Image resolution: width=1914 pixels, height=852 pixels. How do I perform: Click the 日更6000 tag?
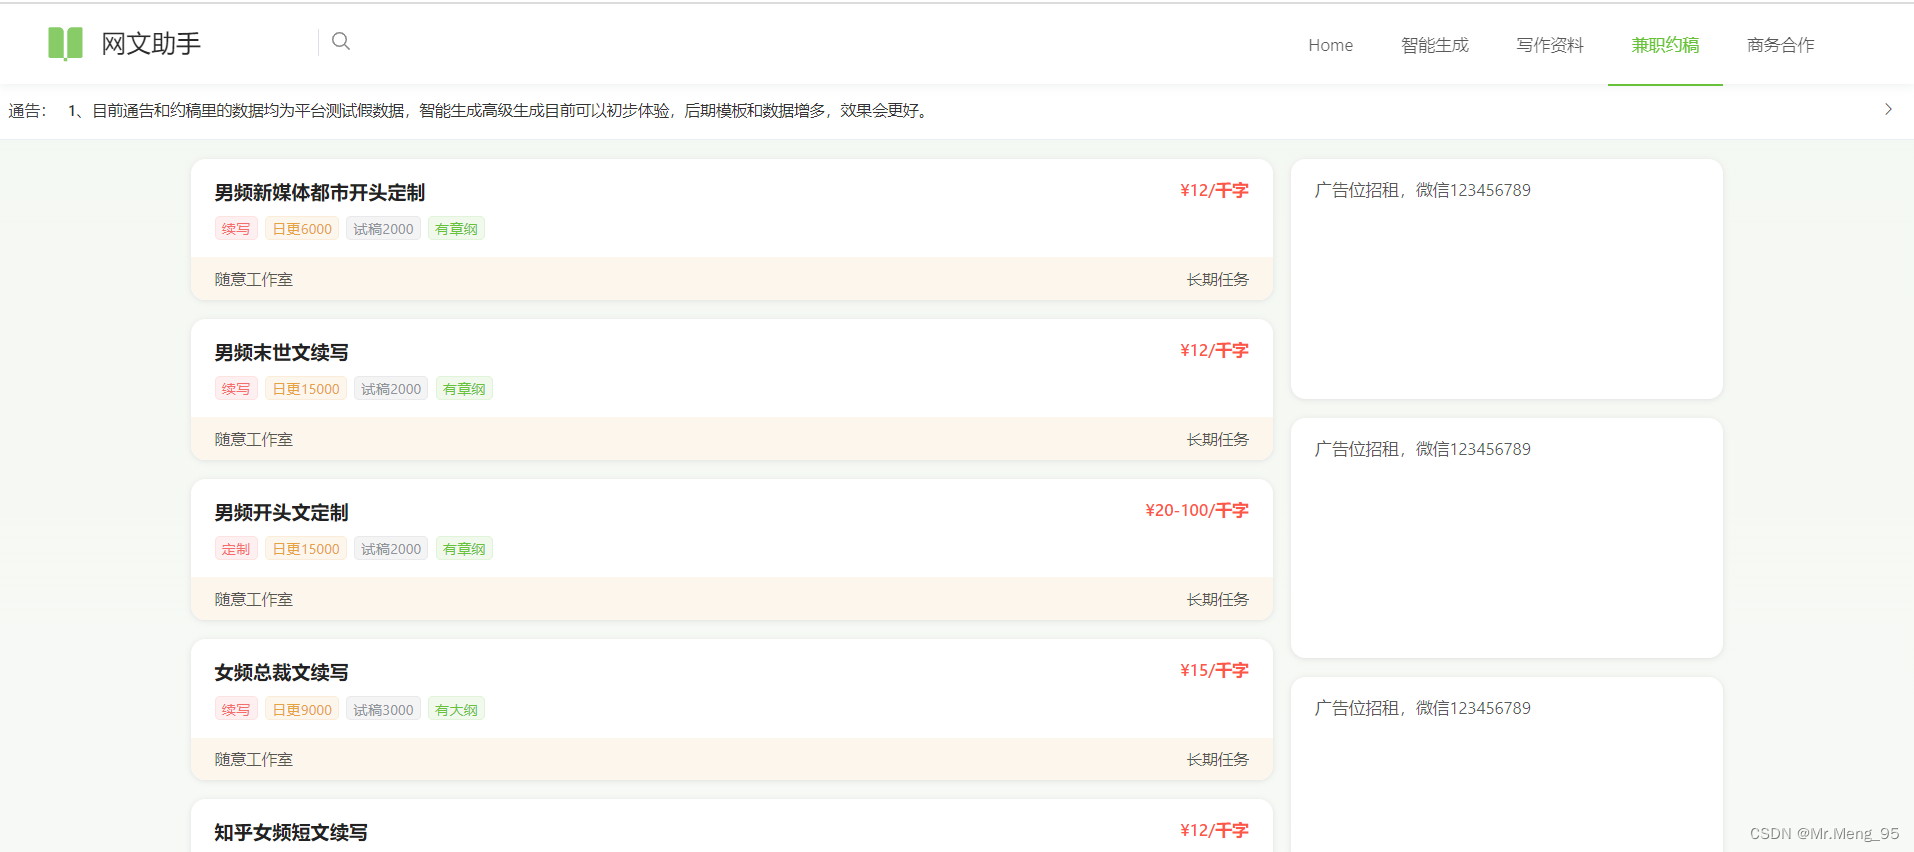(x=302, y=229)
